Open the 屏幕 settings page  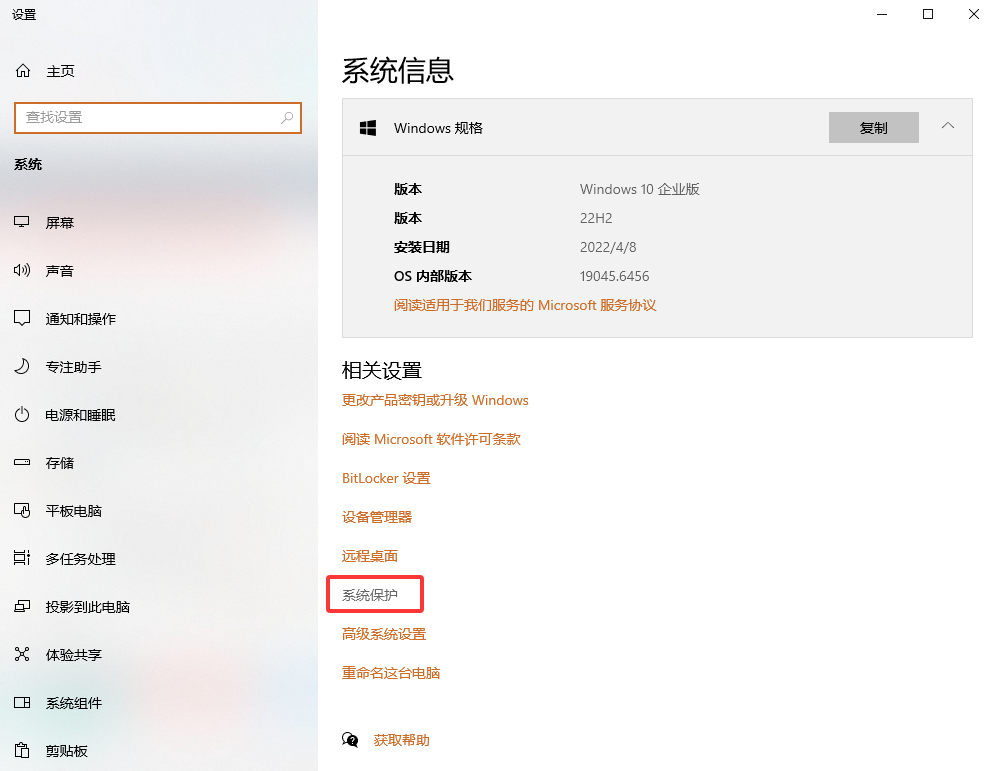click(60, 223)
